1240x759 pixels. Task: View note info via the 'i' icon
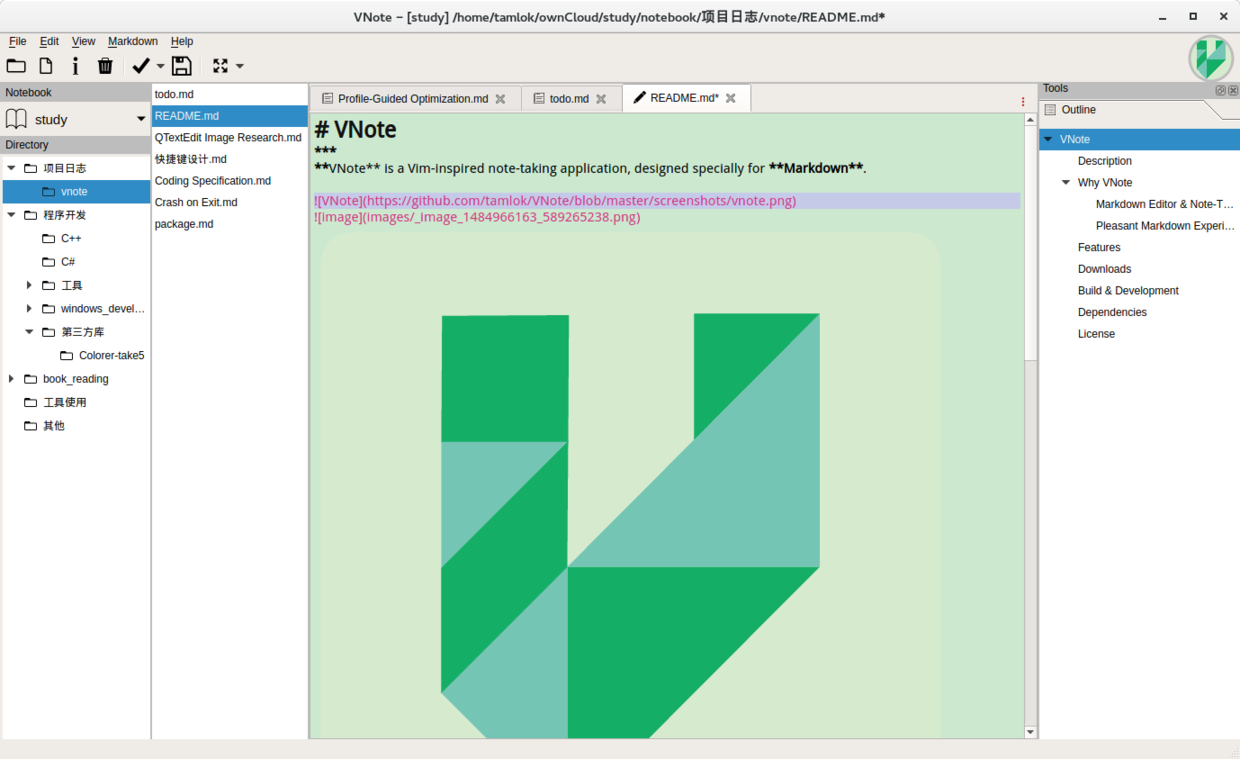click(75, 65)
